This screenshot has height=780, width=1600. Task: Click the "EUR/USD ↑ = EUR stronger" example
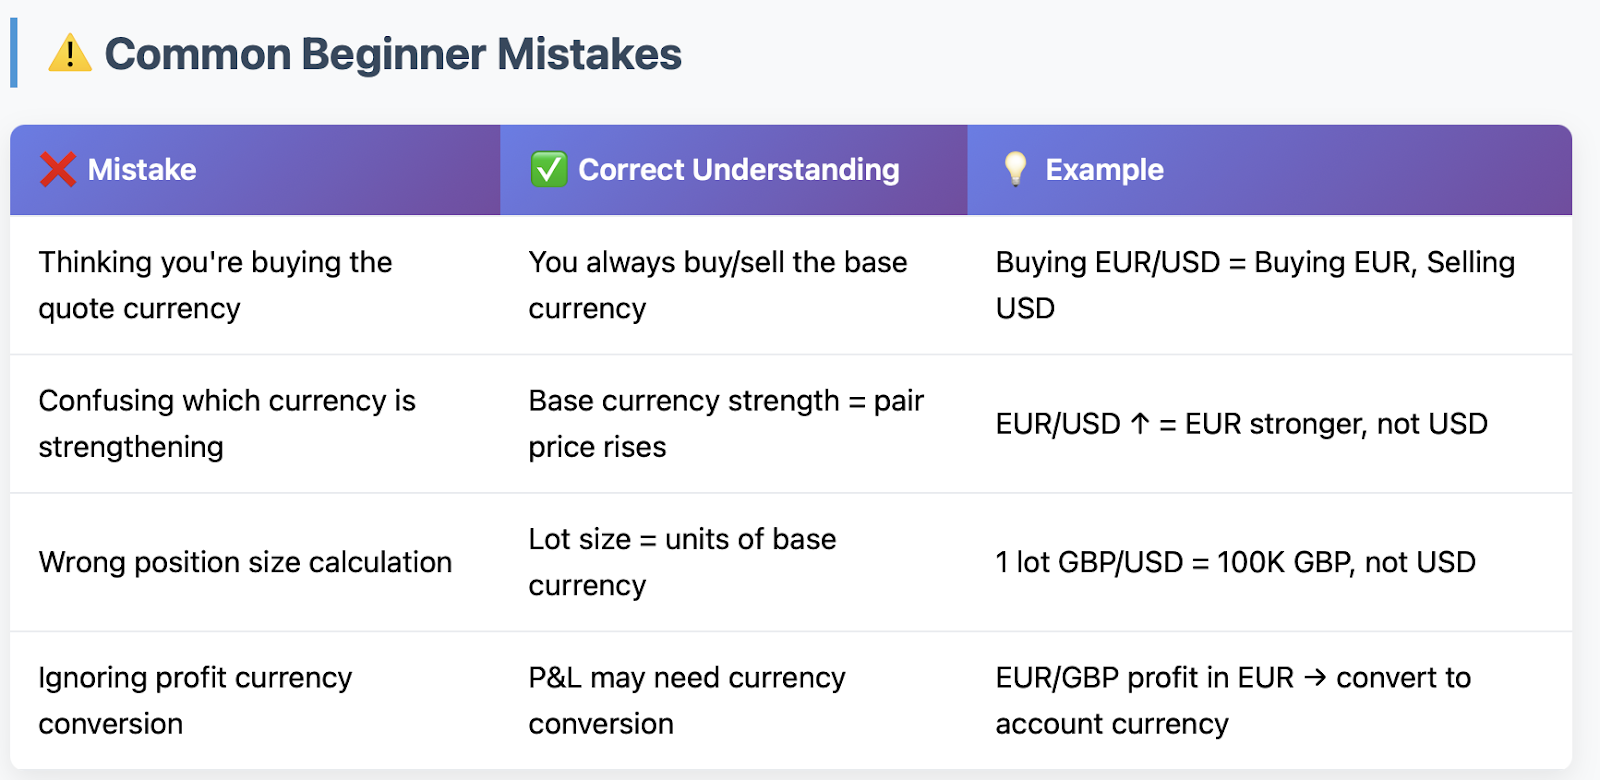click(x=1241, y=424)
